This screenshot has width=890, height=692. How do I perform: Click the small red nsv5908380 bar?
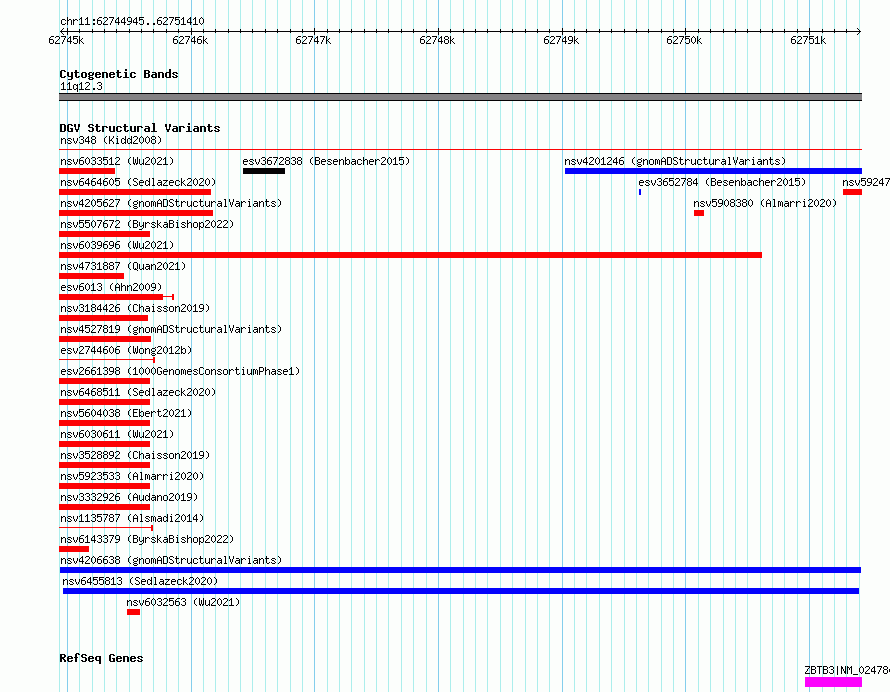pyautogui.click(x=699, y=213)
